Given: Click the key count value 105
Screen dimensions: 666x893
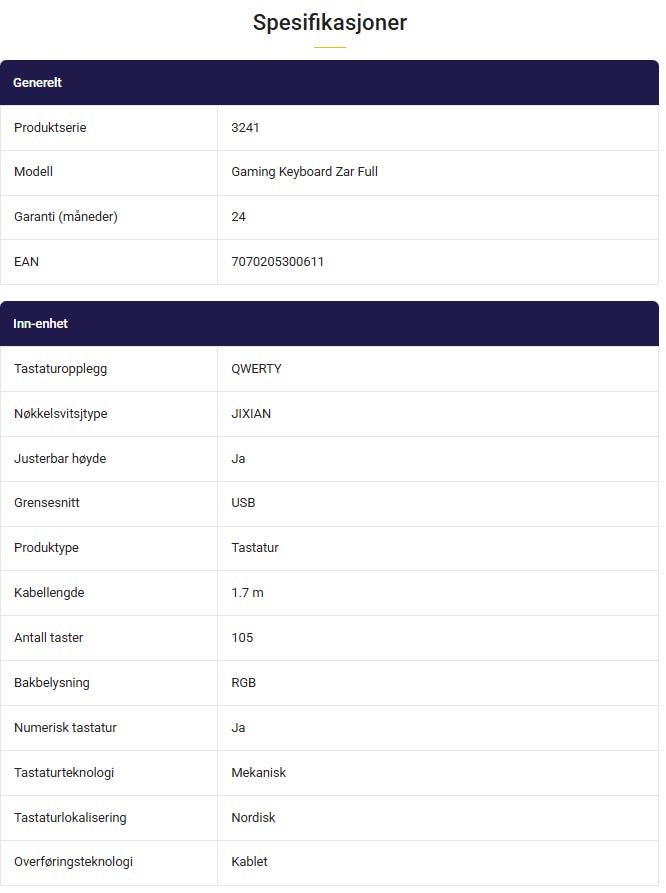Looking at the screenshot, I should [x=242, y=638].
